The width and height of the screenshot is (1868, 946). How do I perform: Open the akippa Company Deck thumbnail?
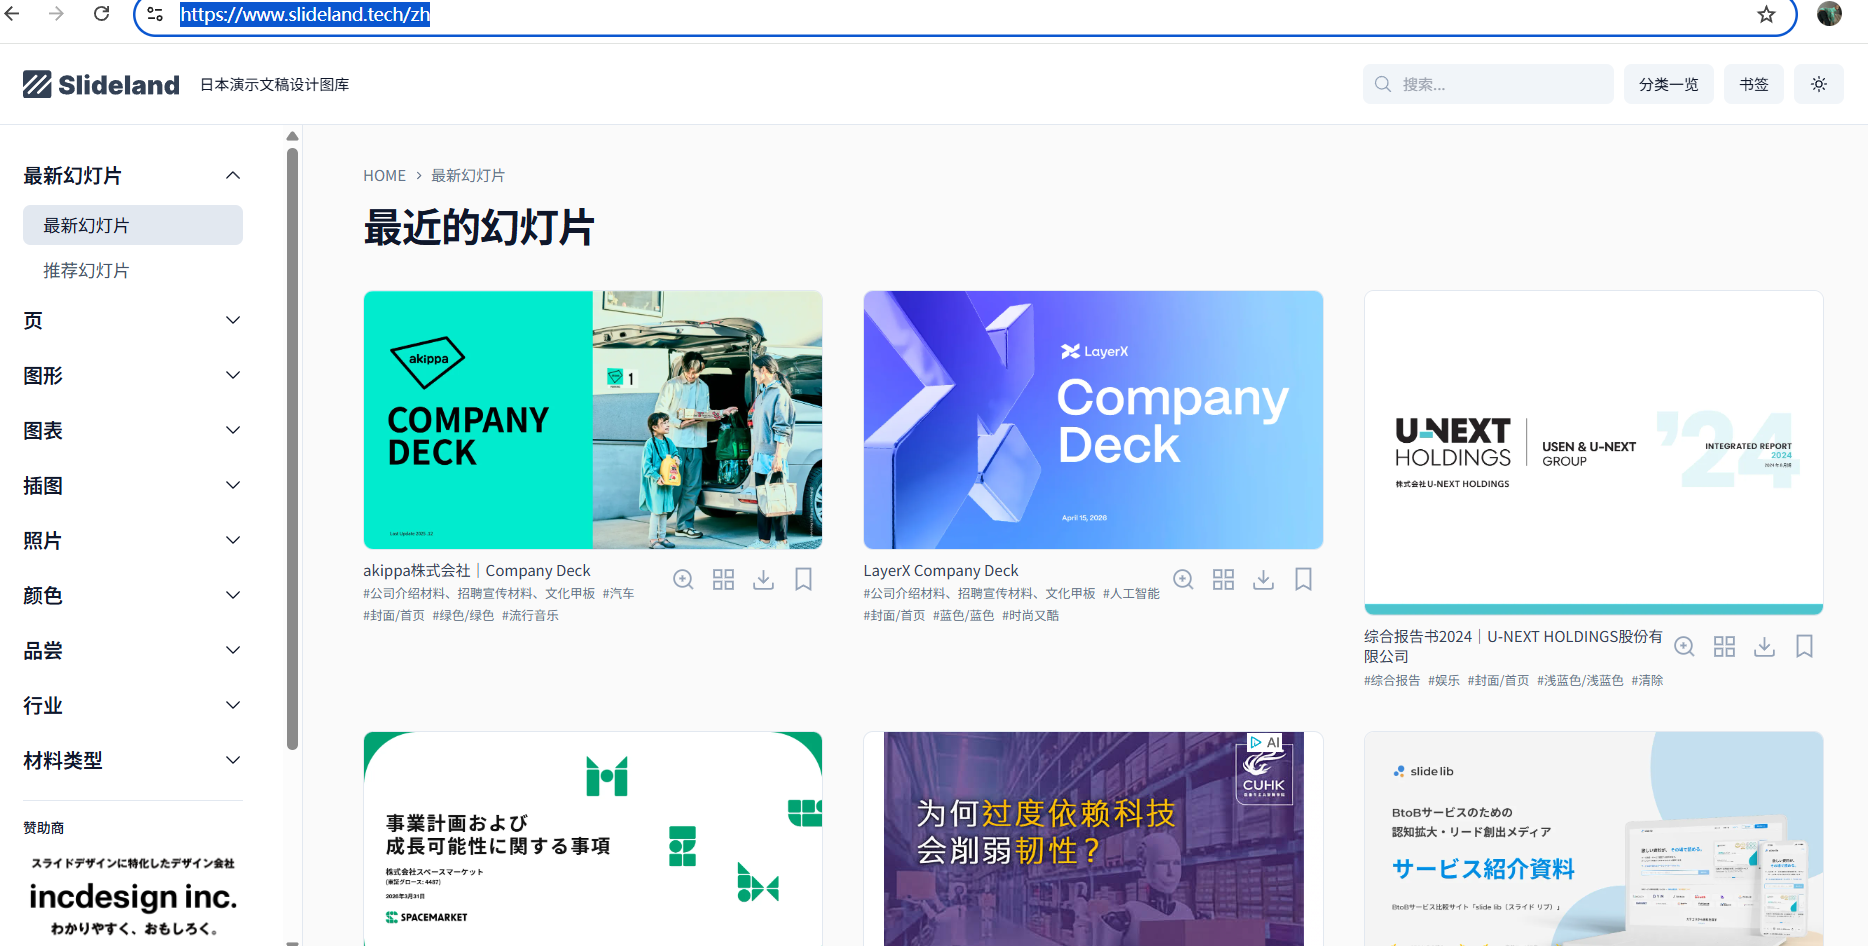(x=593, y=420)
